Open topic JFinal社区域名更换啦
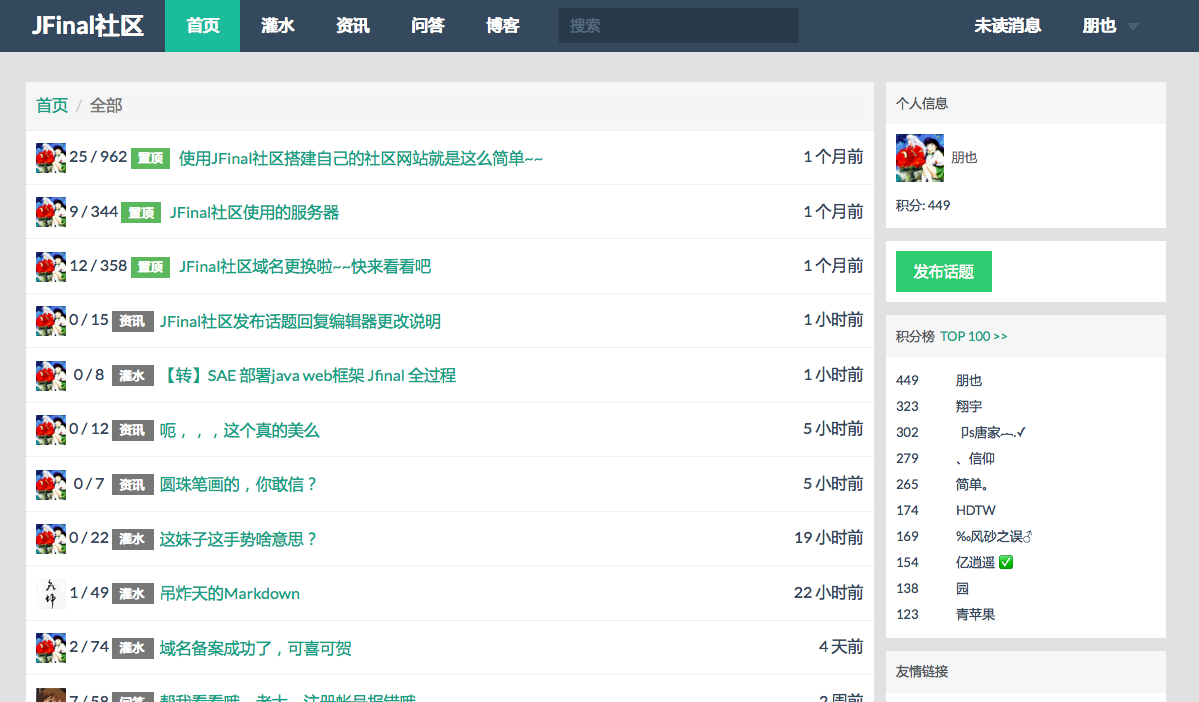Viewport: 1199px width, 702px height. coord(304,266)
